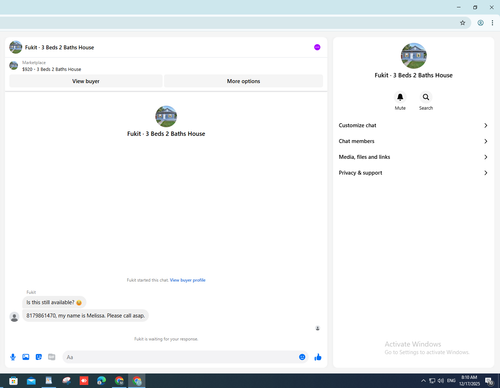Expand Chat members section
Screen dimensions: 500x388
pyautogui.click(x=413, y=141)
